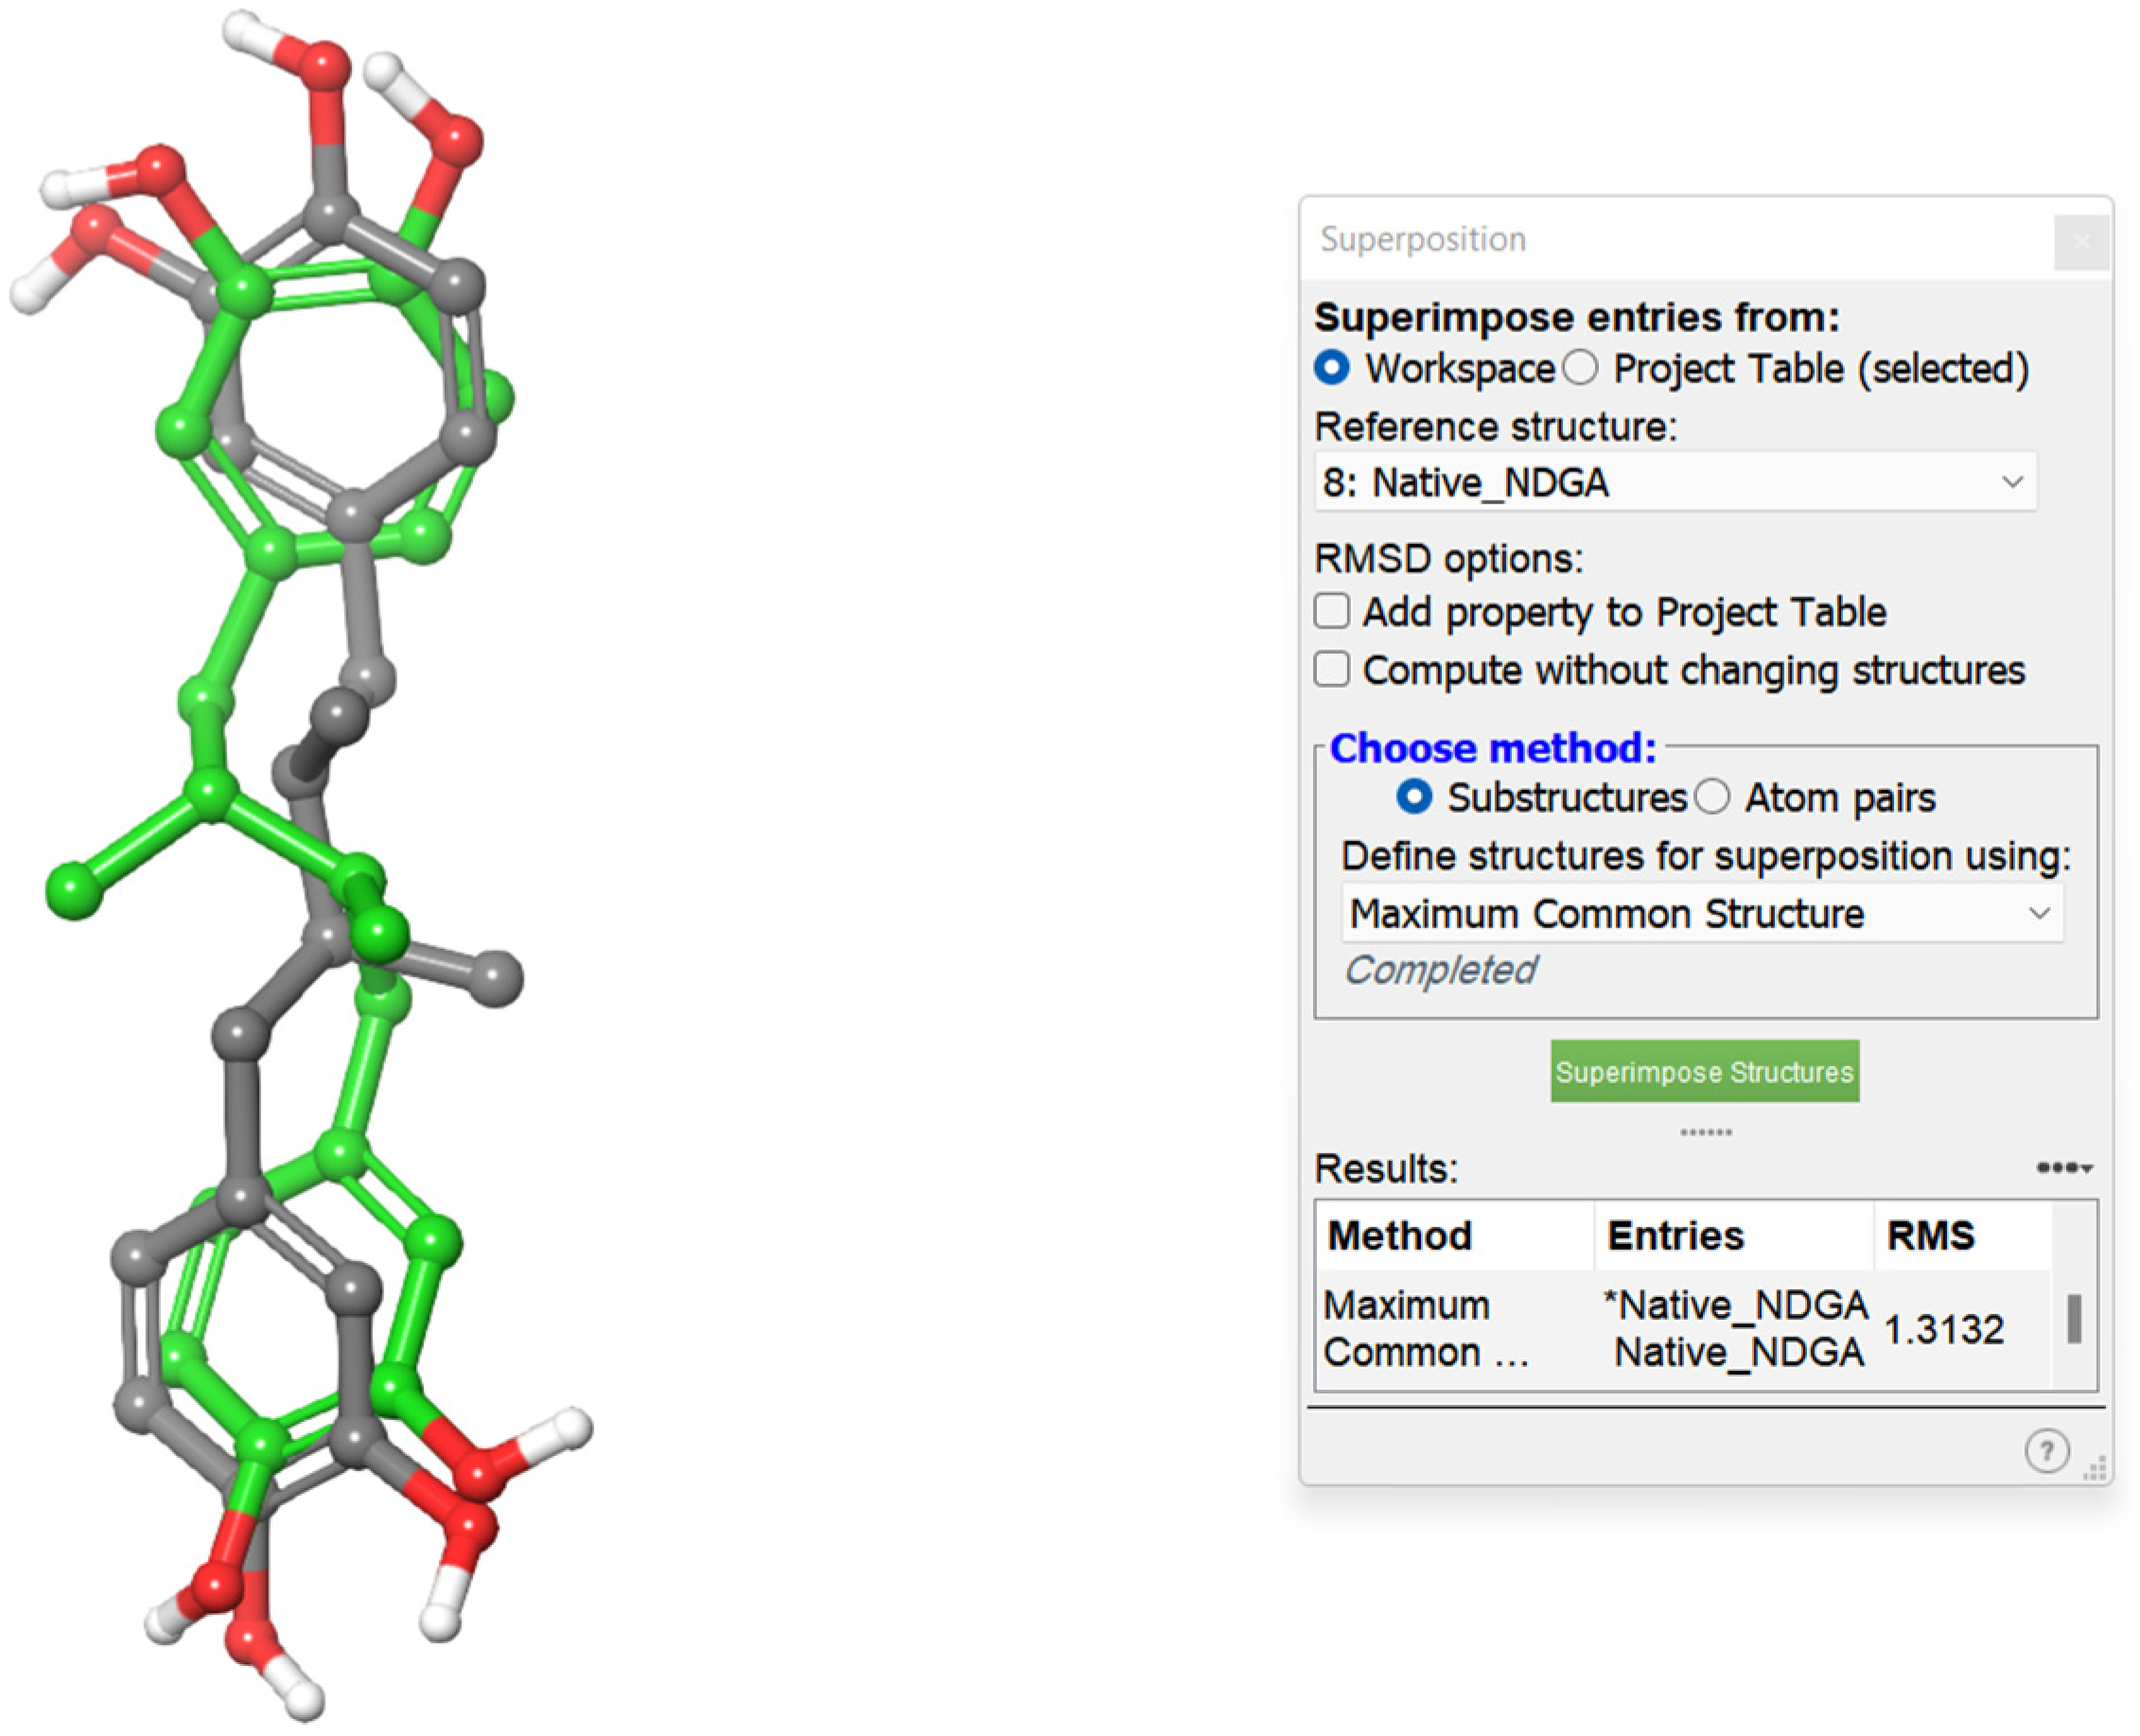Choose the Atom pairs method radio
Viewport: 2140px width, 1736px height.
[1712, 797]
